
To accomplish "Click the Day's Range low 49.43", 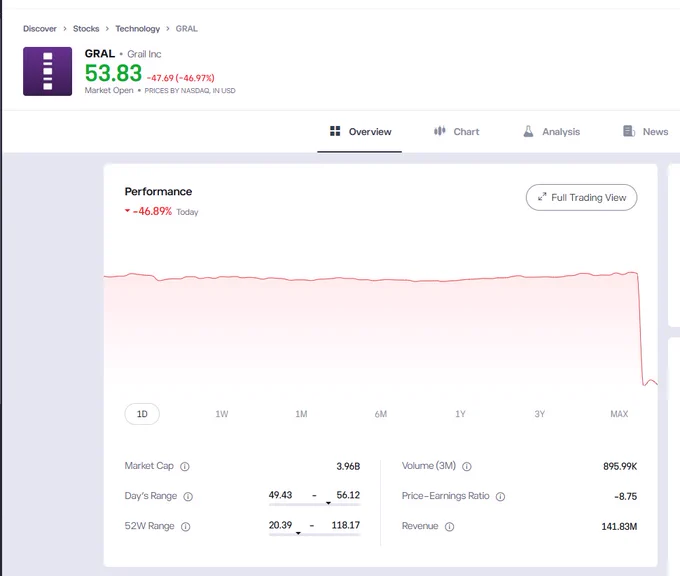I will pos(280,495).
